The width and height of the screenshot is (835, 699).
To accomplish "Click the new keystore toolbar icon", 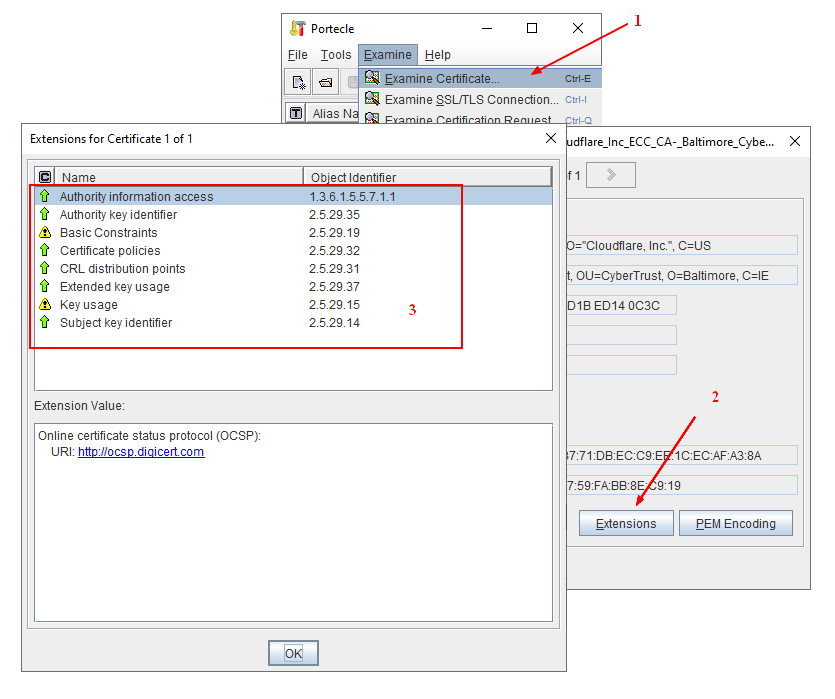I will (298, 81).
